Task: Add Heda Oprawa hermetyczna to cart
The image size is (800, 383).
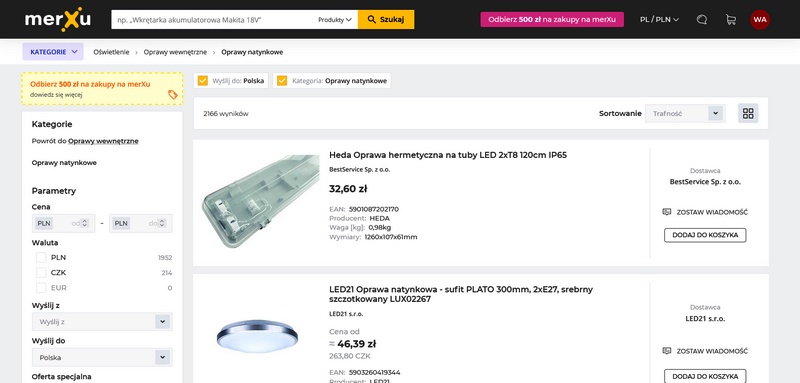Action: (x=705, y=235)
